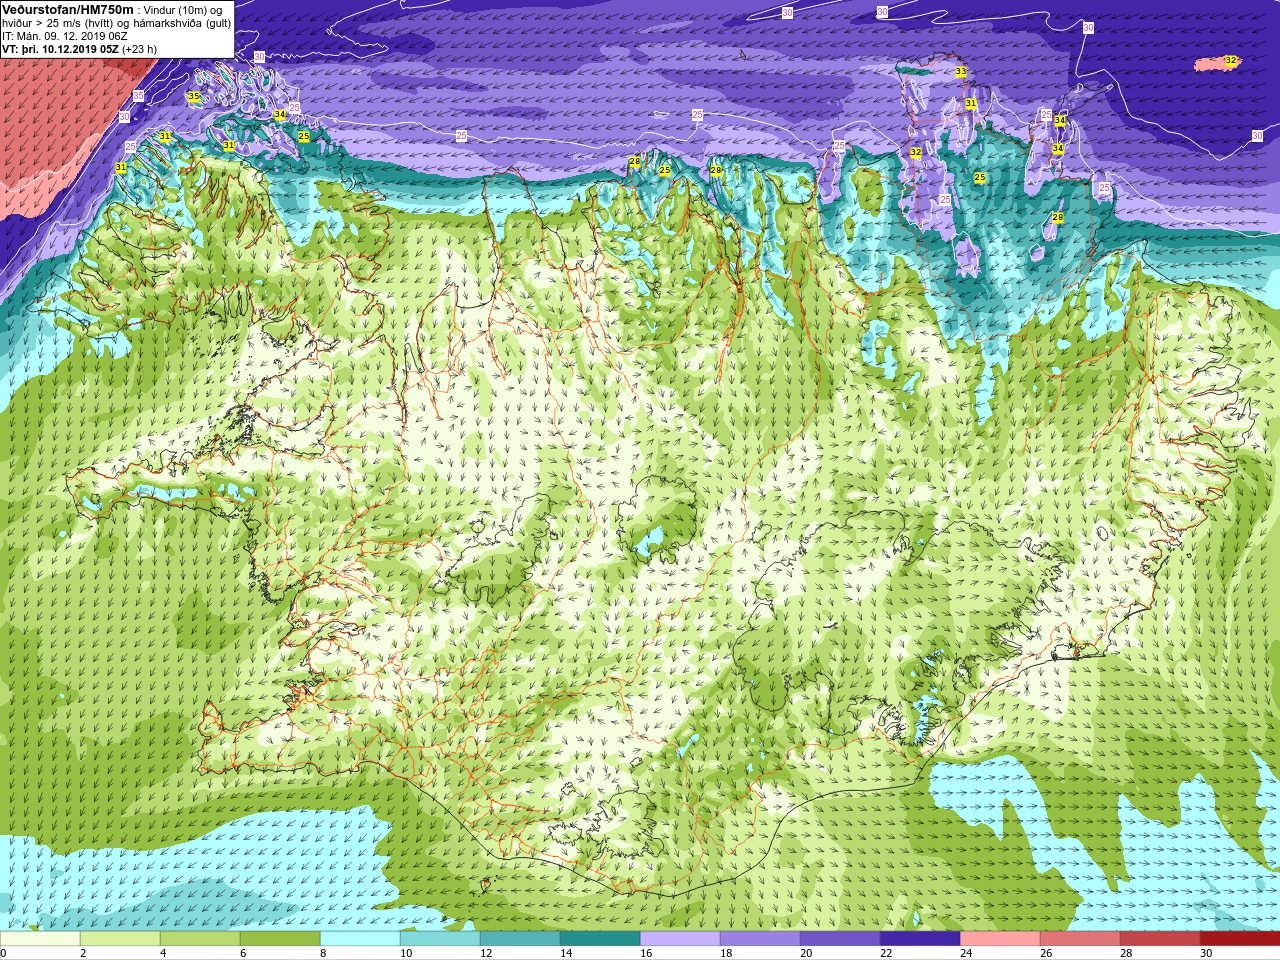Click the legend scale value 12
The height and width of the screenshot is (960, 1280).
coord(486,953)
